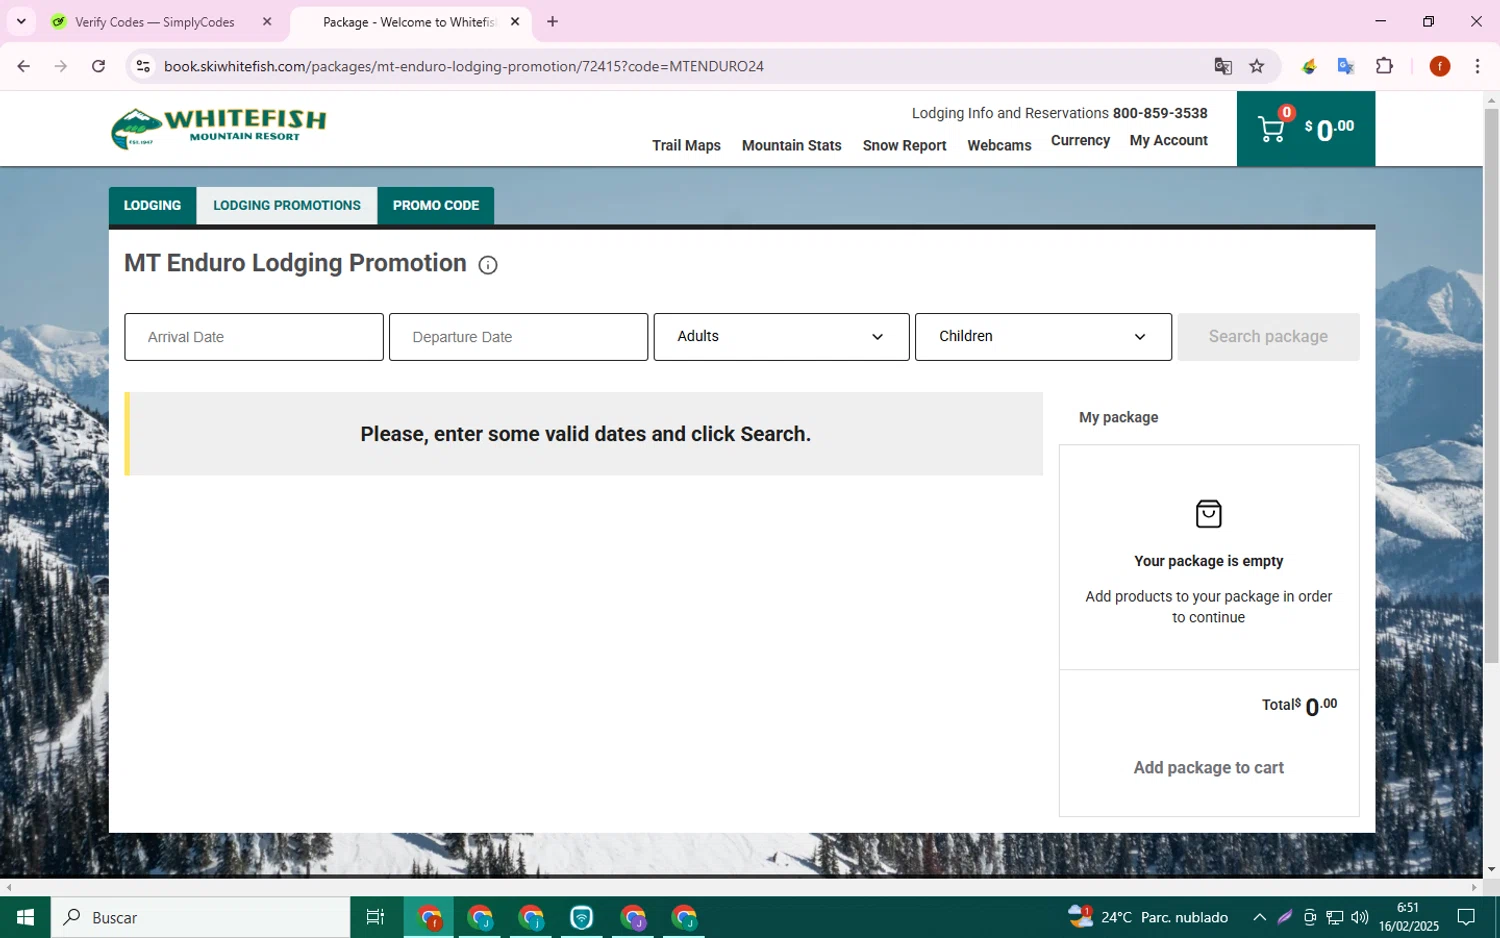Click the phone number 800-859-3538
1500x938 pixels.
[x=1160, y=113]
